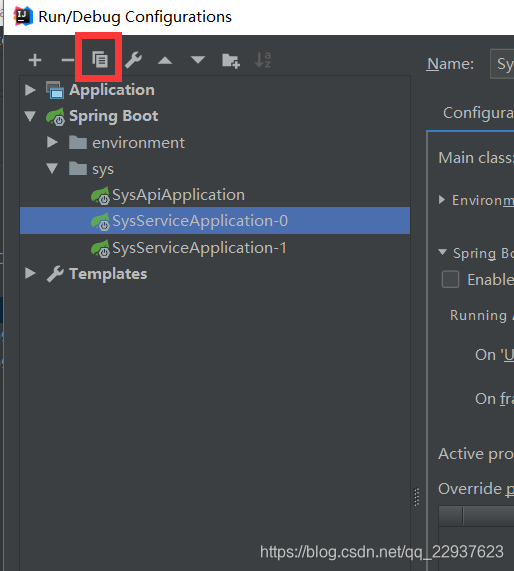Sort configurations alphabetically

[x=263, y=60]
